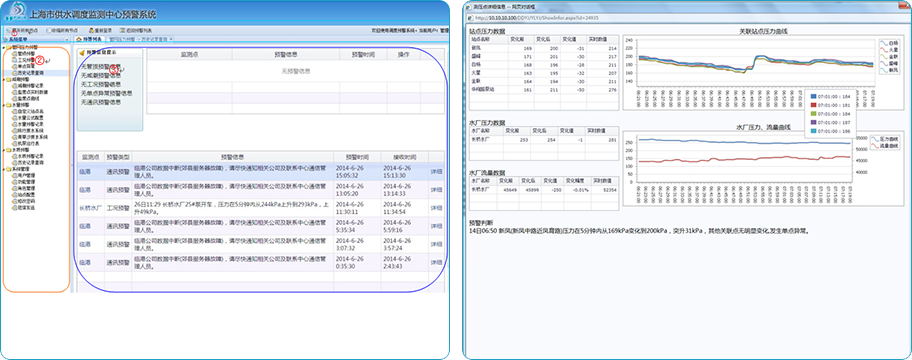This screenshot has height=360, width=912.
Task: Collapse the 水质预警 tree folder
Action: coord(3,150)
